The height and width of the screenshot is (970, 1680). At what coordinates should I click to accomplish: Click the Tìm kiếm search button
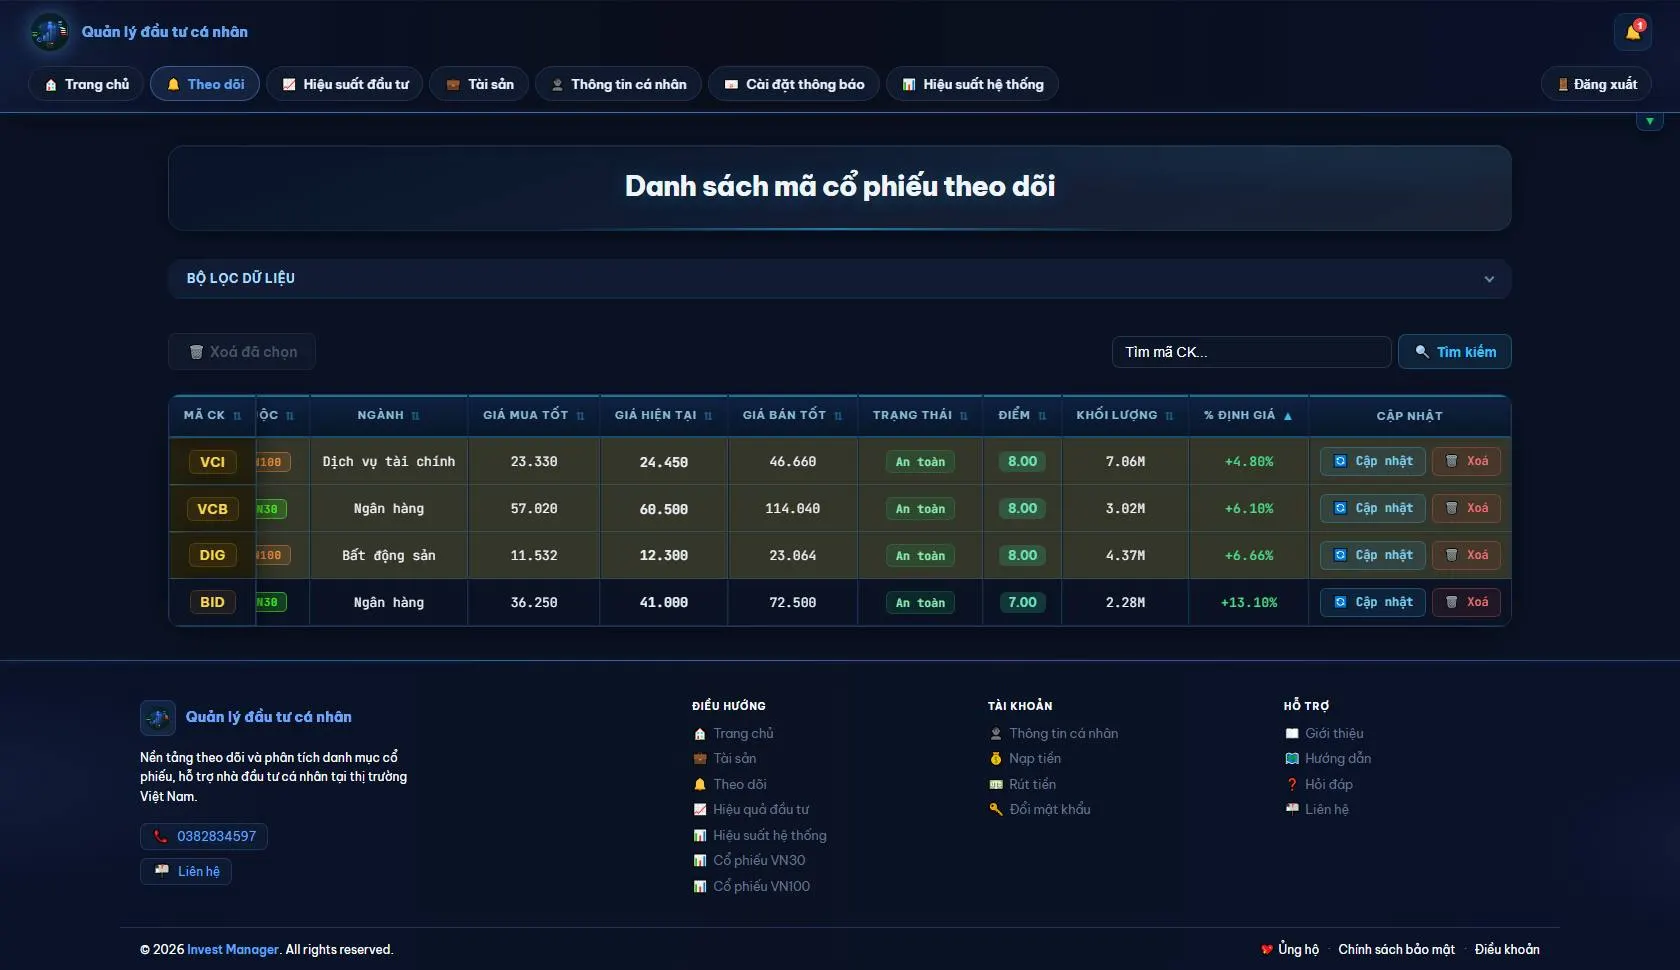click(1454, 352)
